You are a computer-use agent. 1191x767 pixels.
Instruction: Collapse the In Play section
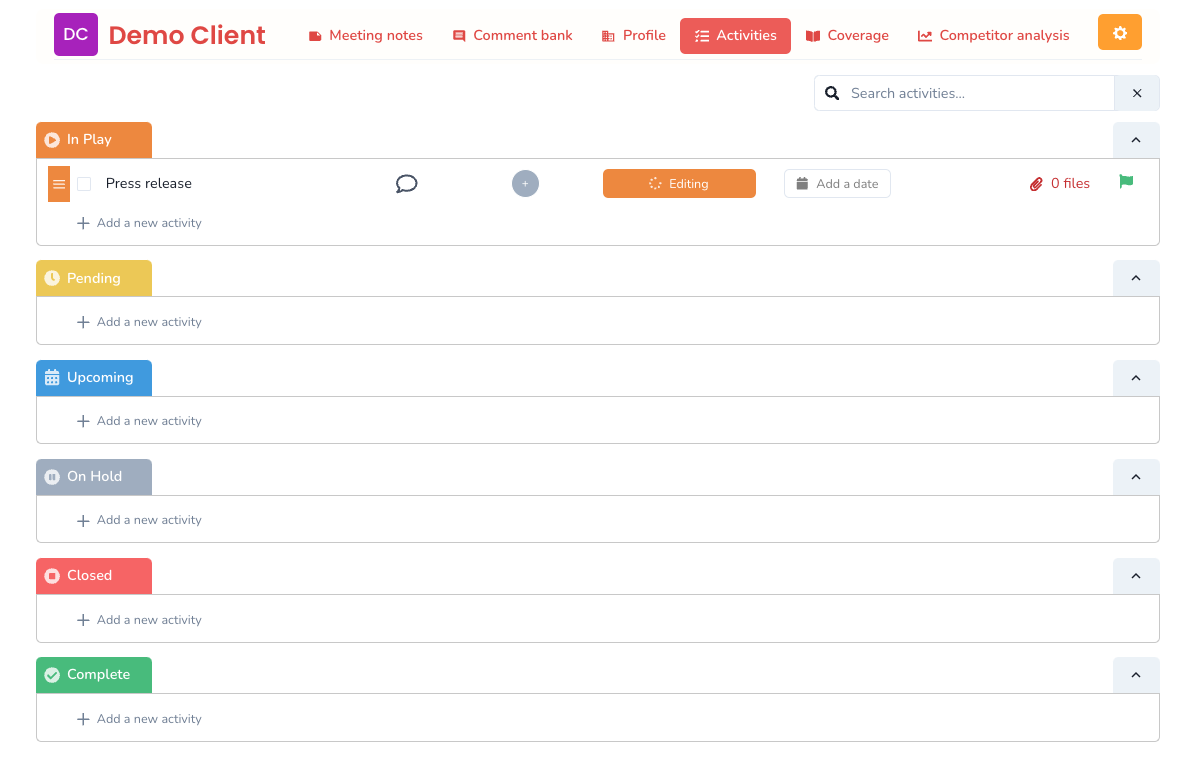click(x=1136, y=140)
